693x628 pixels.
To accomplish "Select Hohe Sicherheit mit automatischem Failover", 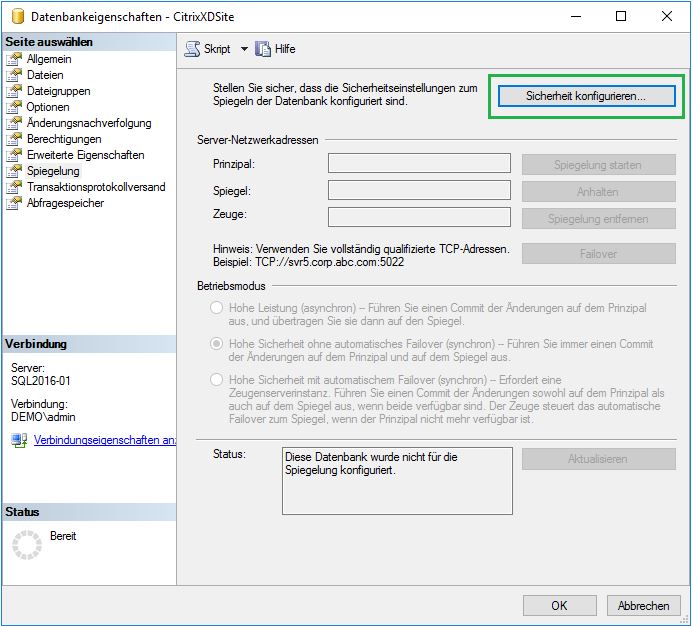I will pyautogui.click(x=217, y=380).
